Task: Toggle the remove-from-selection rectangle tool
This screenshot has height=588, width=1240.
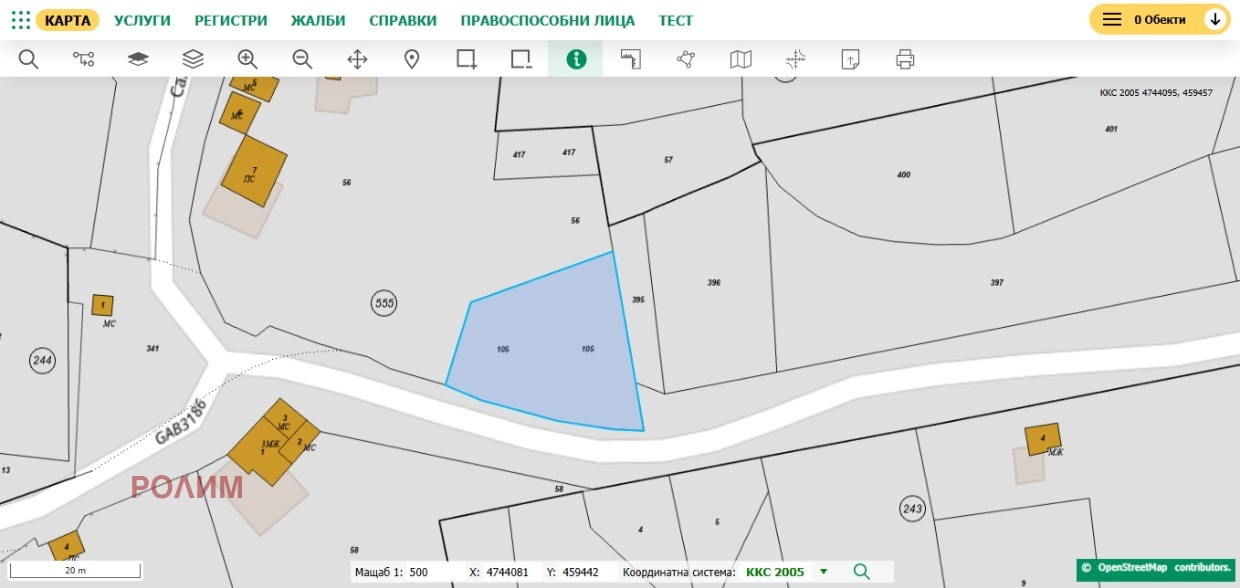Action: (521, 59)
